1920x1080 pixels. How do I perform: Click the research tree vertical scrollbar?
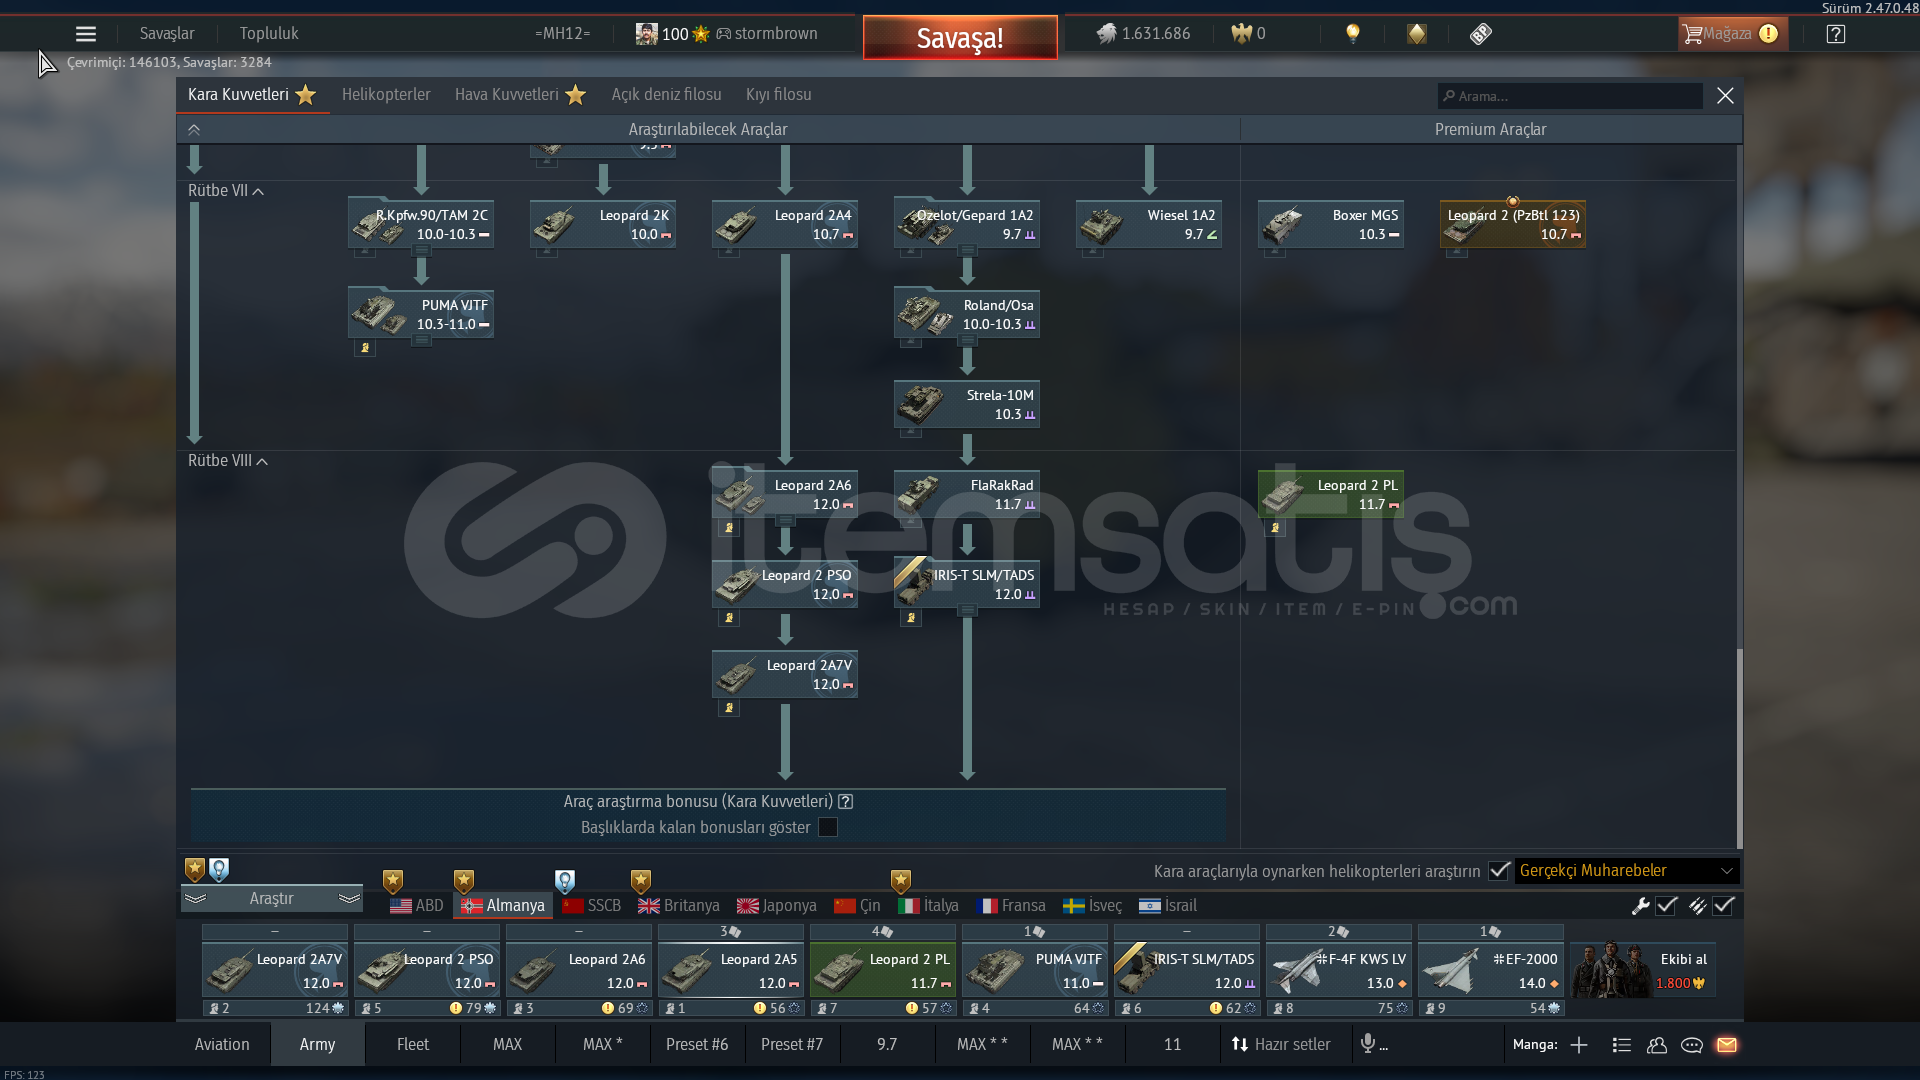1739,750
